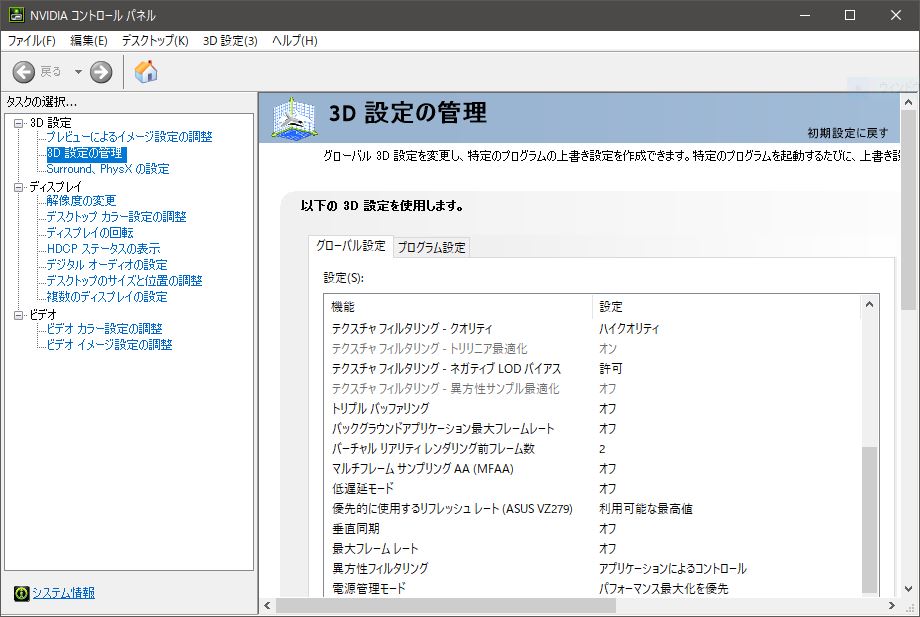Viewport: 920px width, 617px height.
Task: Select the 低遅延モード row
Action: click(591, 489)
